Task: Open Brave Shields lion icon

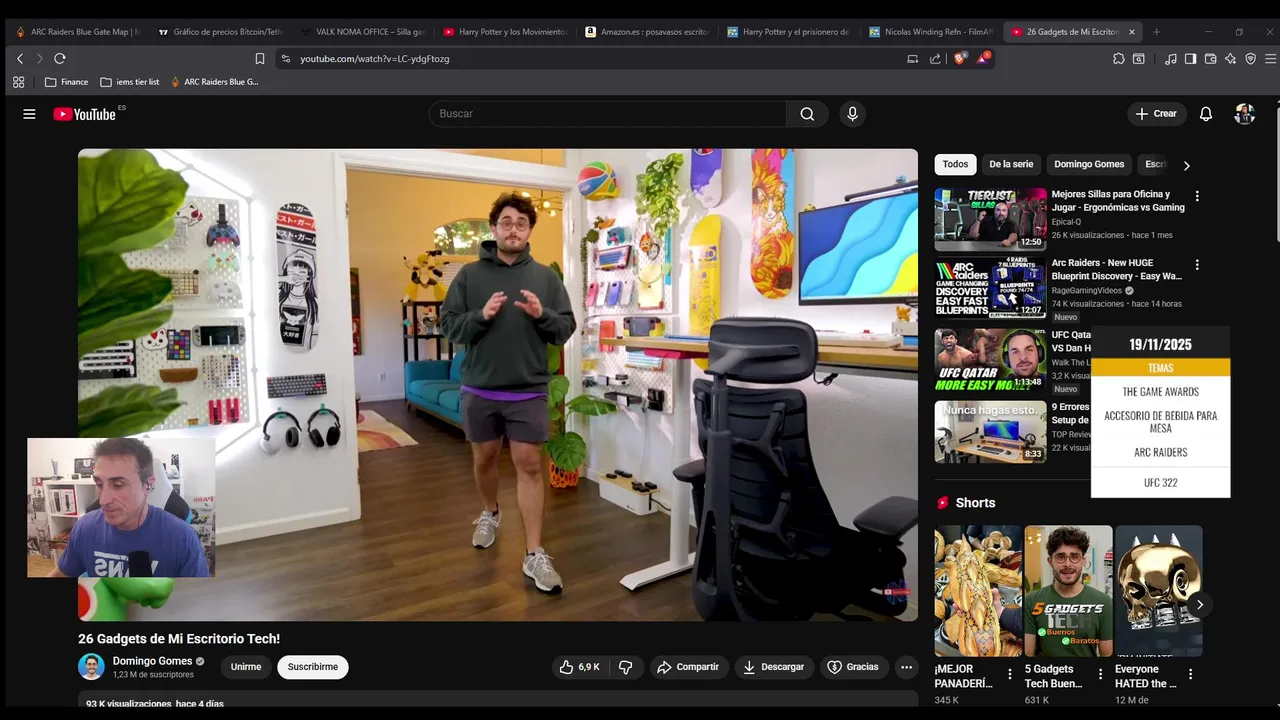Action: 960,59
